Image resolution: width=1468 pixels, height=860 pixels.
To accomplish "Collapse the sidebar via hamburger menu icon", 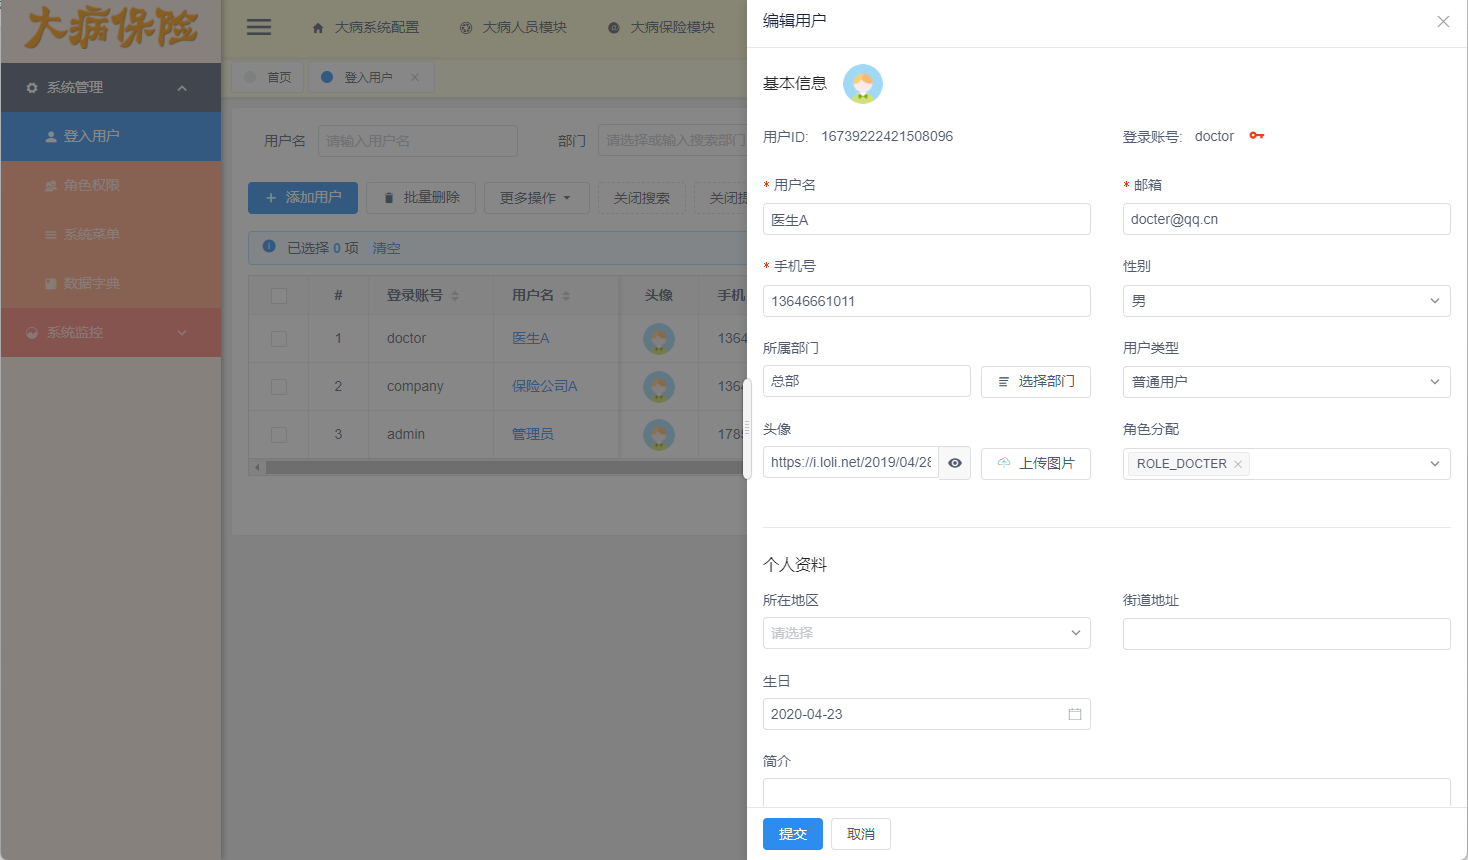I will point(258,27).
